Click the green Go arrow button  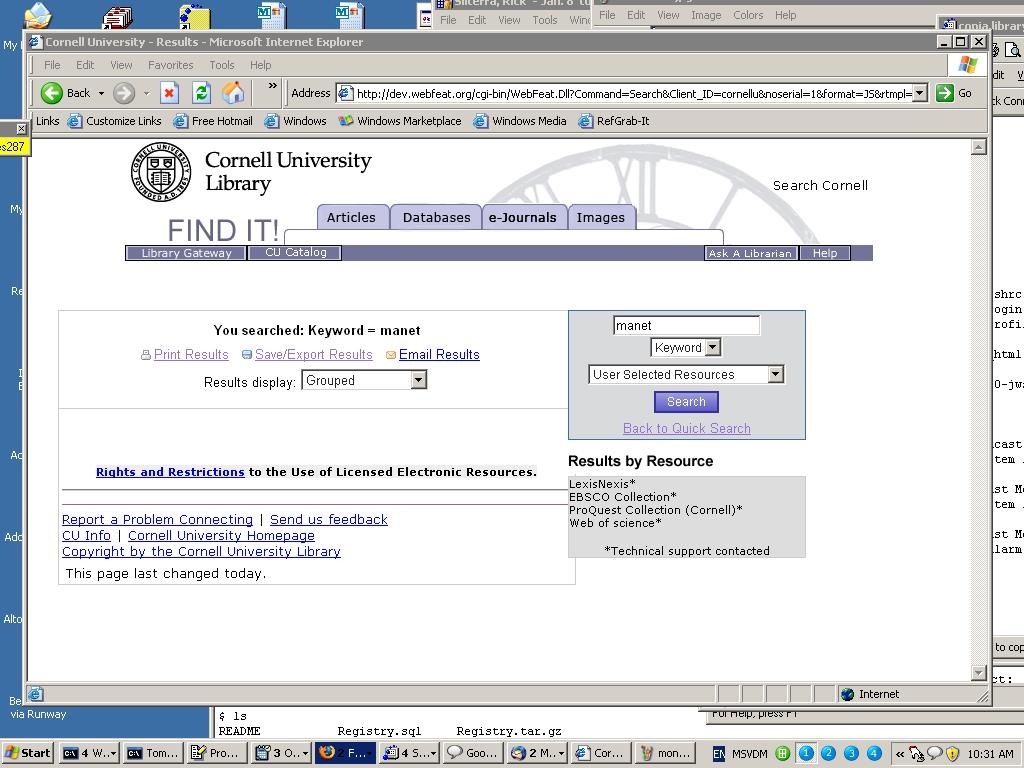[x=944, y=93]
